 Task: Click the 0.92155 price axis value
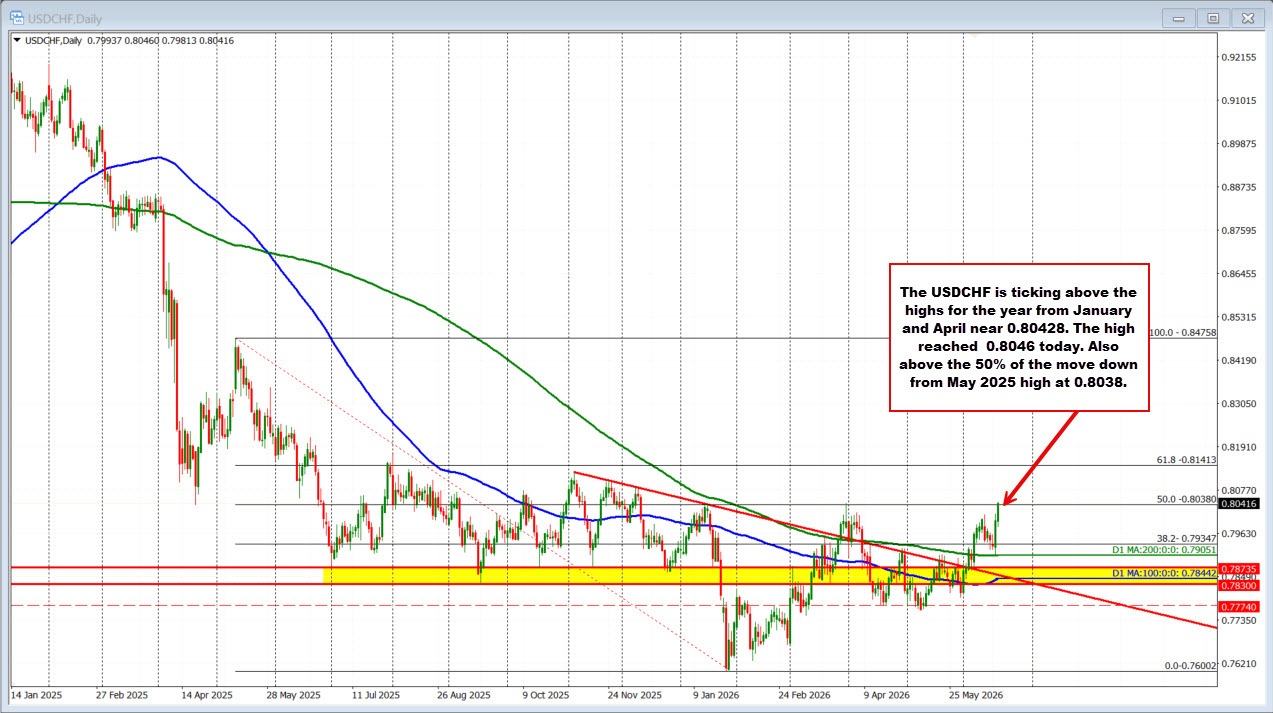pos(1239,57)
